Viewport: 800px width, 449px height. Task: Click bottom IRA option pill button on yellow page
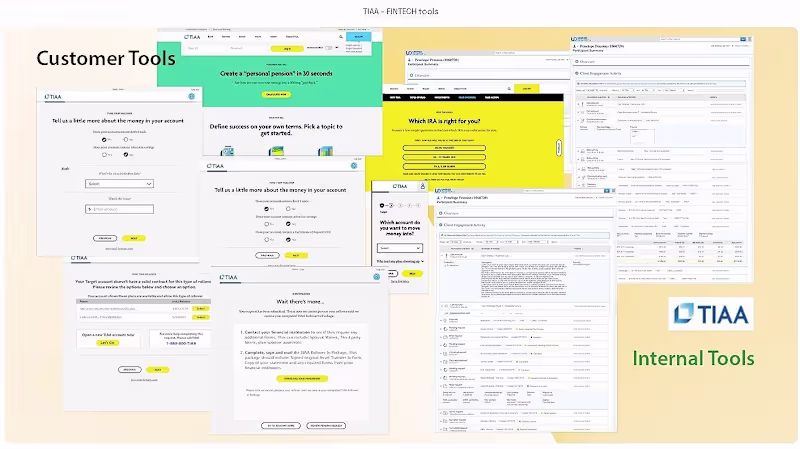pos(444,166)
